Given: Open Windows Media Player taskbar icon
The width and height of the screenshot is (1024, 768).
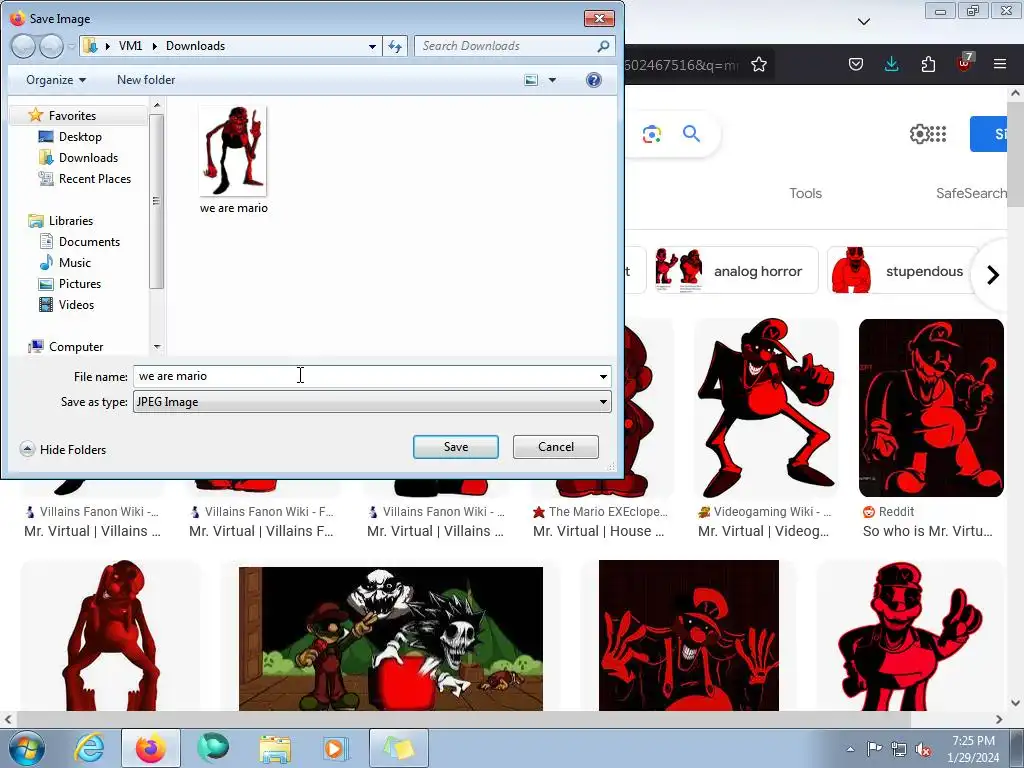Looking at the screenshot, I should (x=336, y=748).
